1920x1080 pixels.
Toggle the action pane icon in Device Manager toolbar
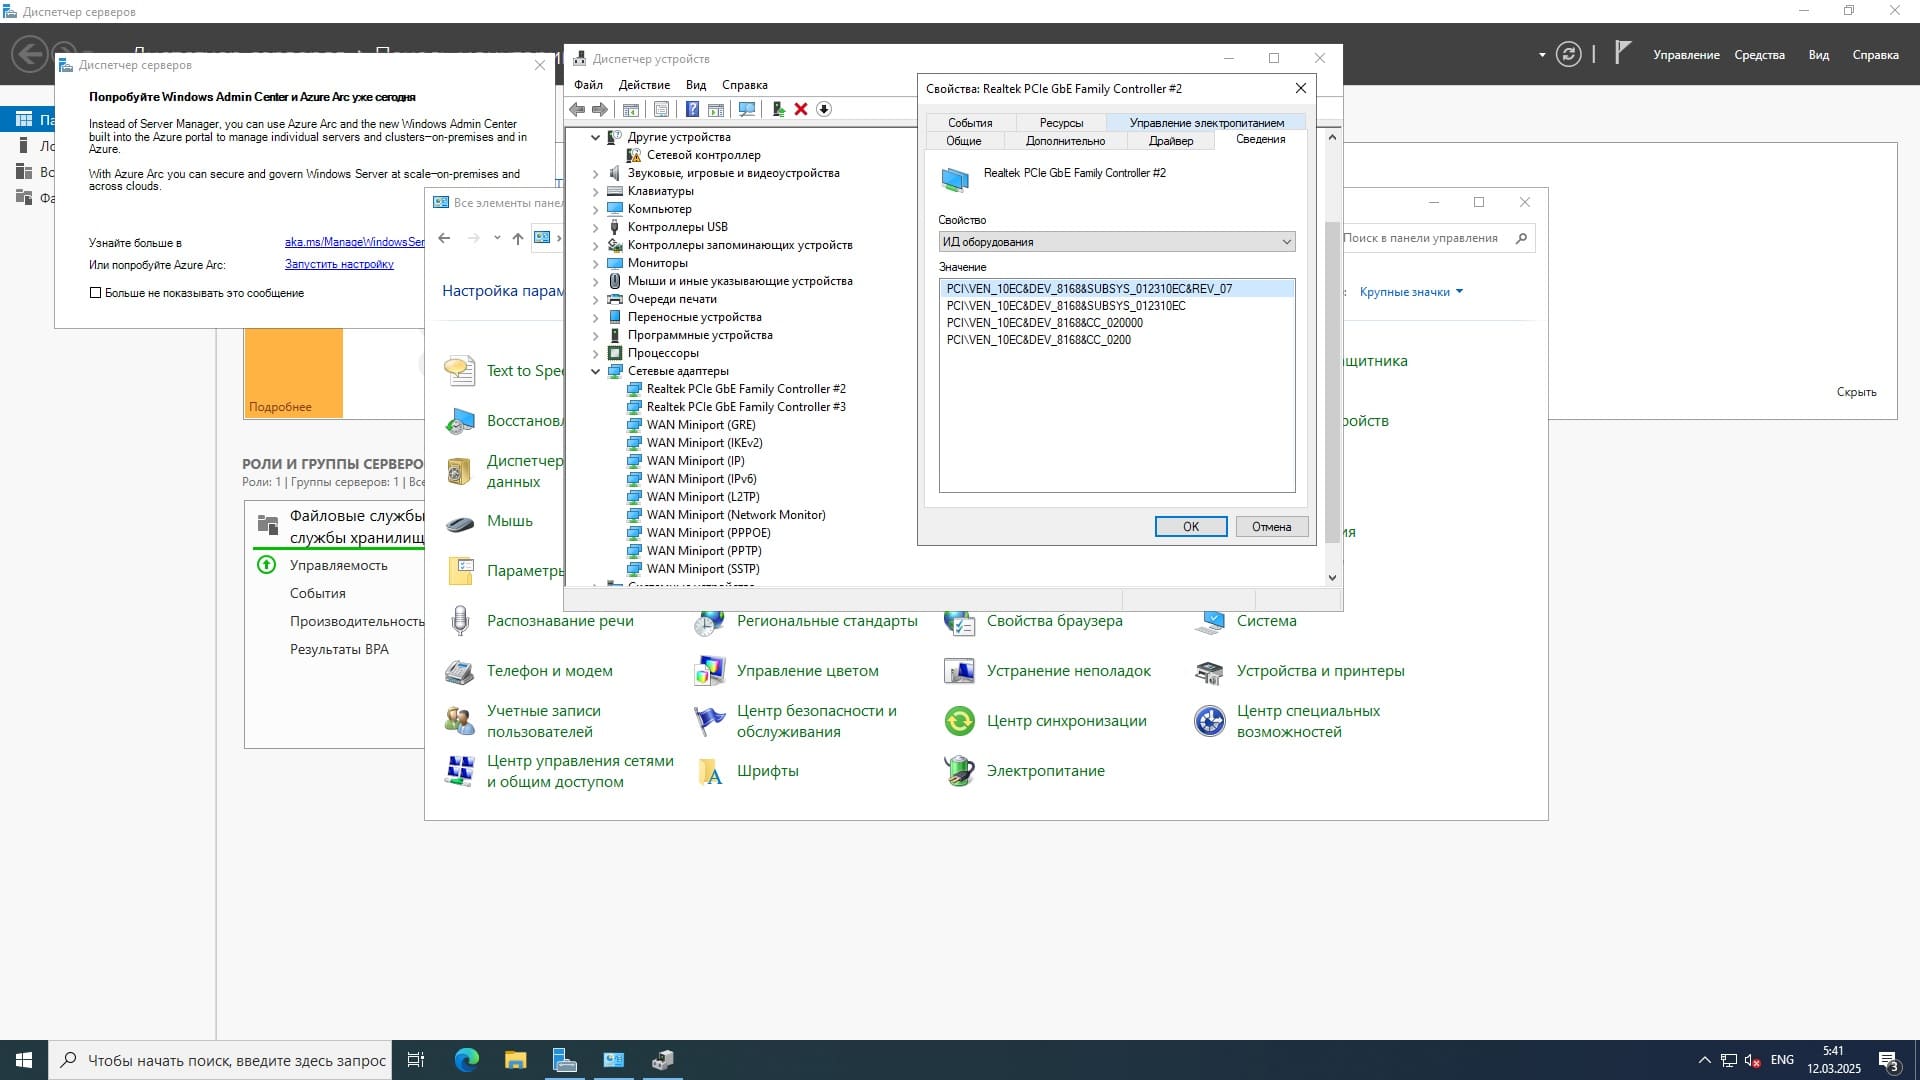[x=716, y=109]
